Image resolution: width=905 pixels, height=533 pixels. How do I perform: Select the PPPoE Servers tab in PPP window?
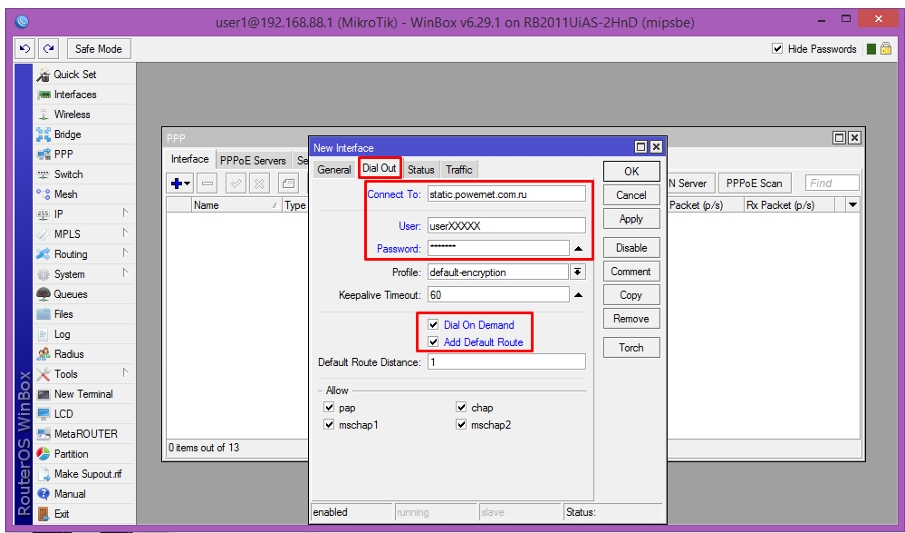[253, 161]
